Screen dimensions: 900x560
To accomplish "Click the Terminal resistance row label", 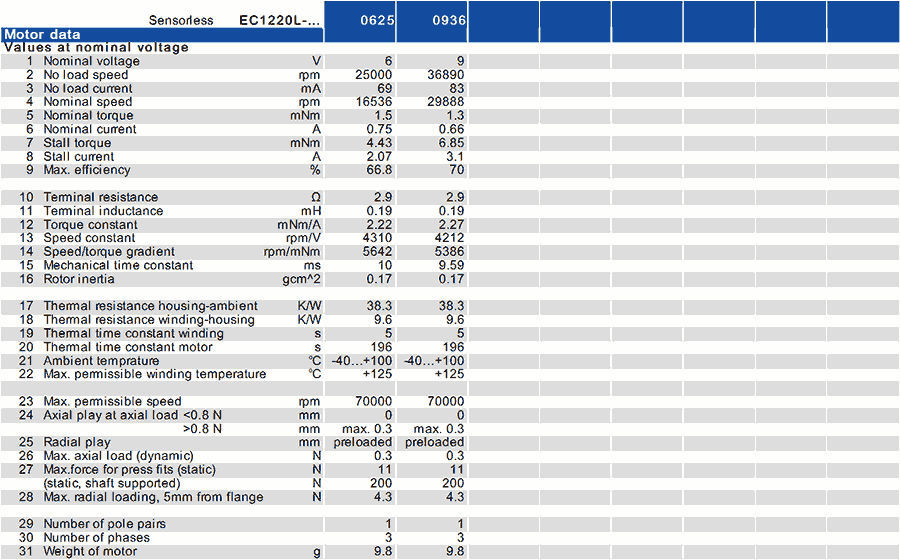I will 101,197.
